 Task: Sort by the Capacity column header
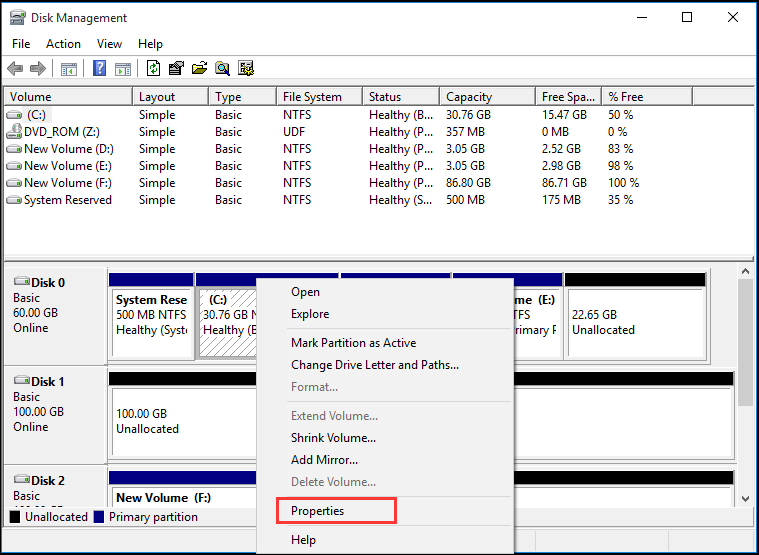click(469, 97)
